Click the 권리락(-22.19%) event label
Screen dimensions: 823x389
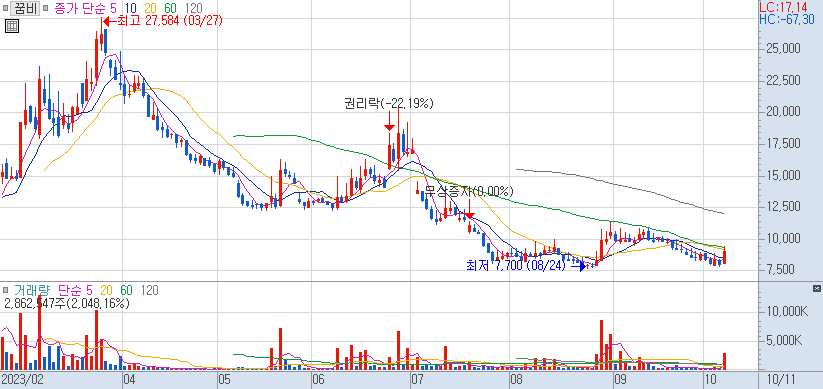coord(389,103)
